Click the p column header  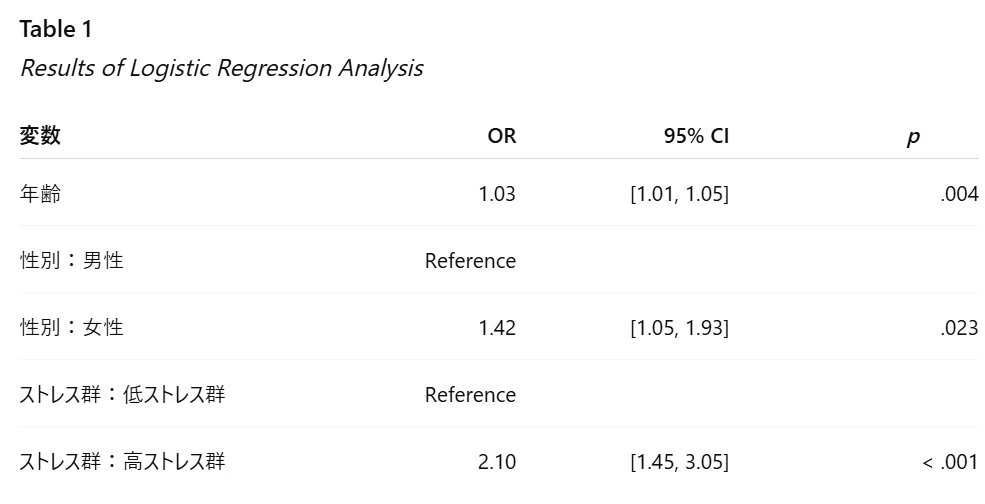tap(913, 137)
